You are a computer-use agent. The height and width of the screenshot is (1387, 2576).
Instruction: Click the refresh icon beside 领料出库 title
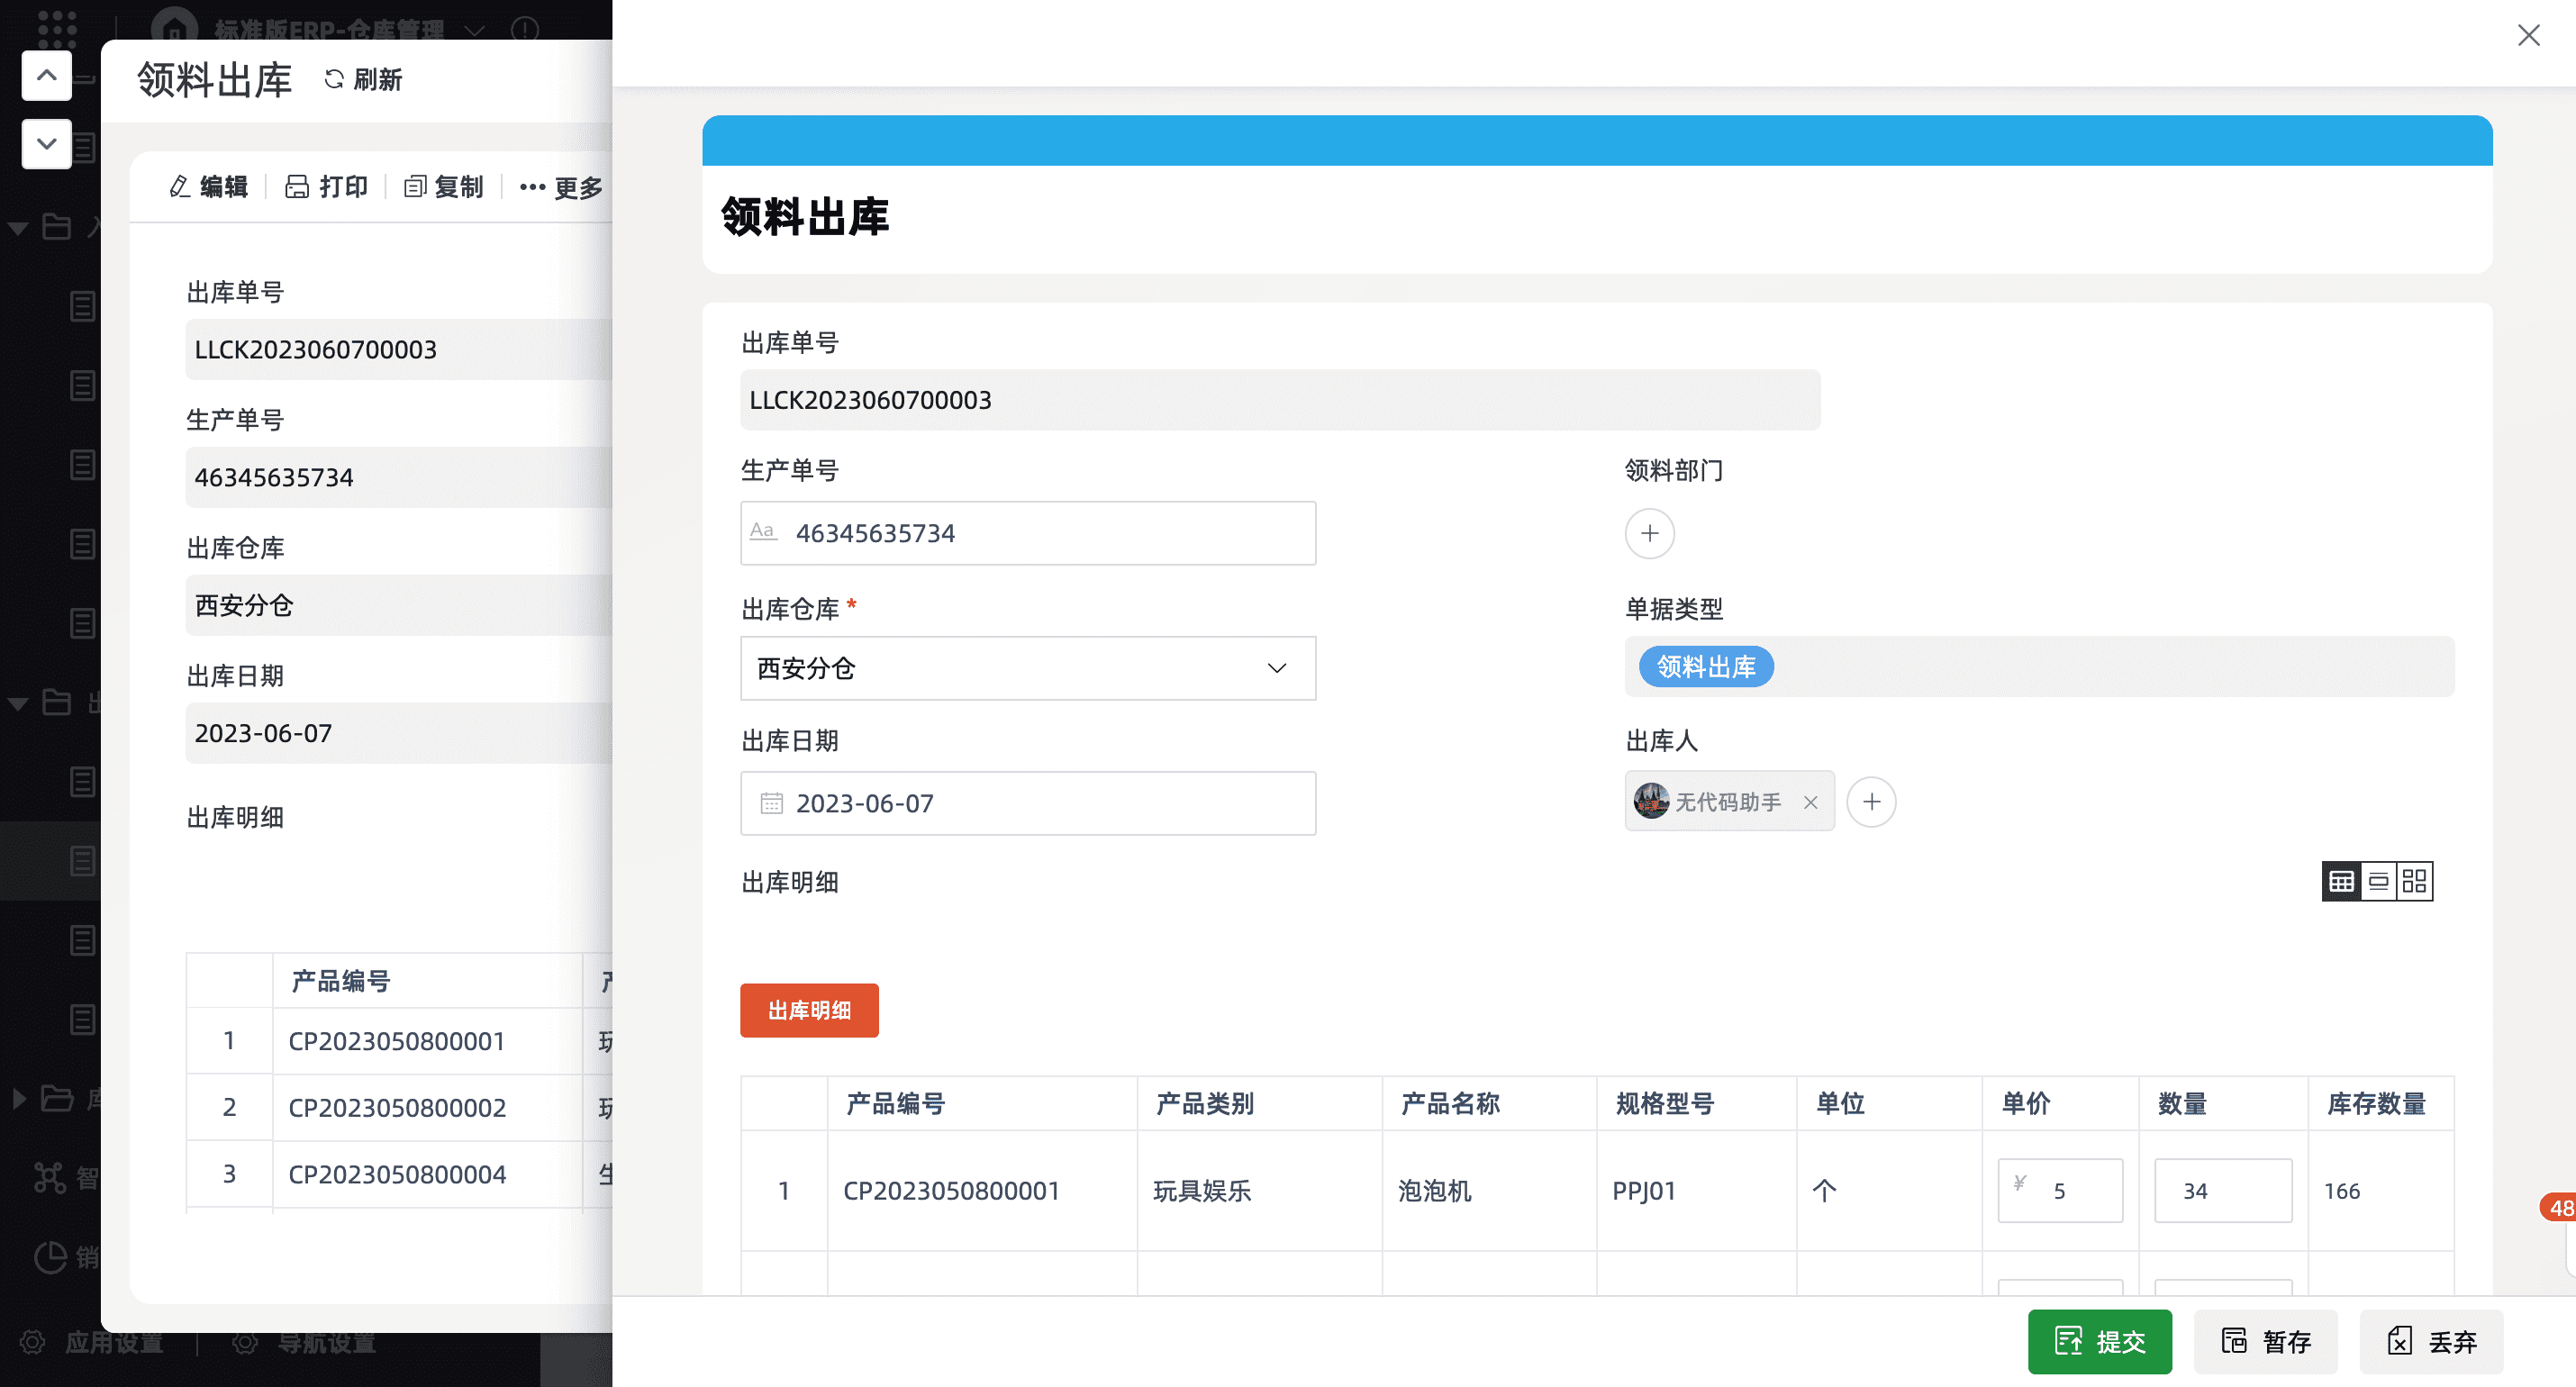tap(335, 79)
